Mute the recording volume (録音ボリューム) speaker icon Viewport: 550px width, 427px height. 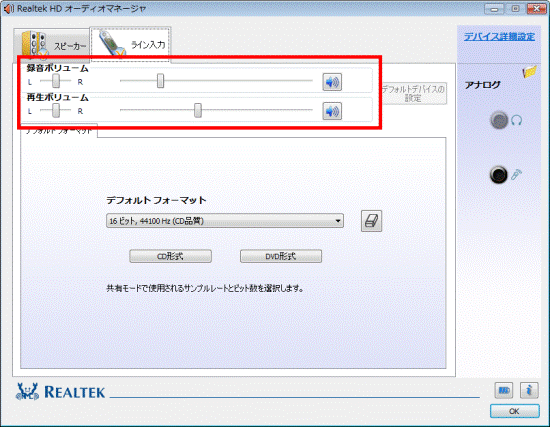332,82
